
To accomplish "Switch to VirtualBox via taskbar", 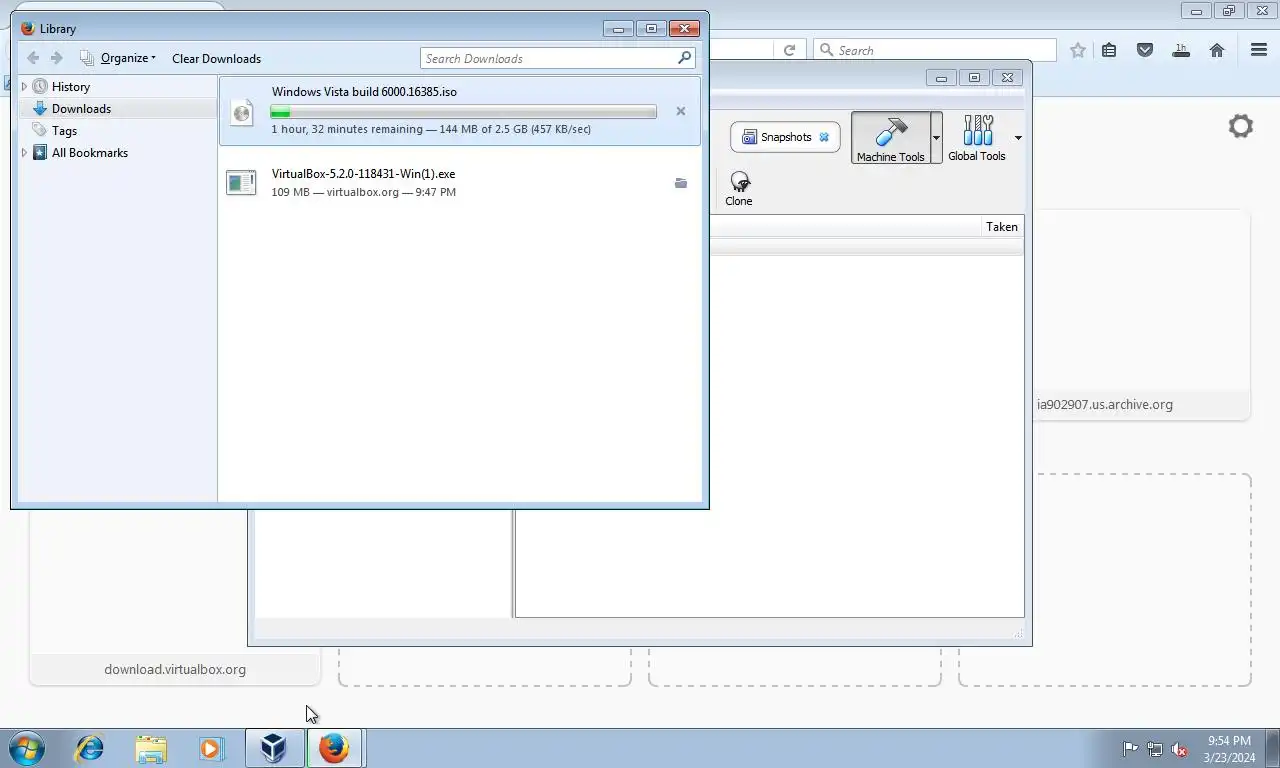I will [274, 748].
